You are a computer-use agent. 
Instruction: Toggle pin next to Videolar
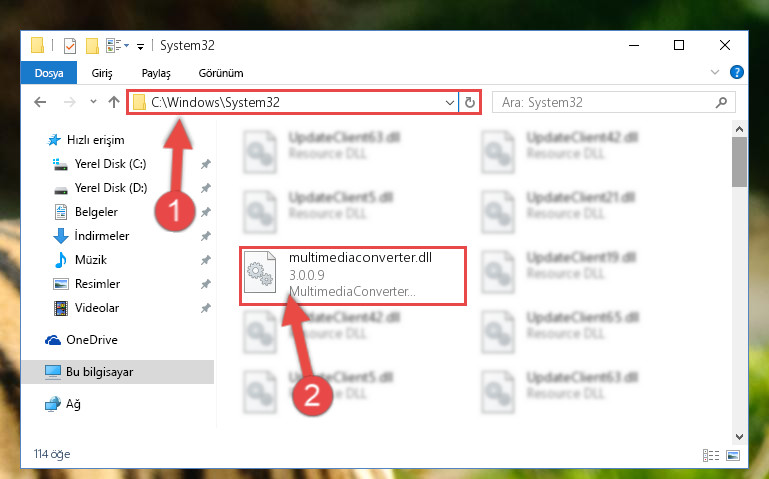click(x=206, y=308)
